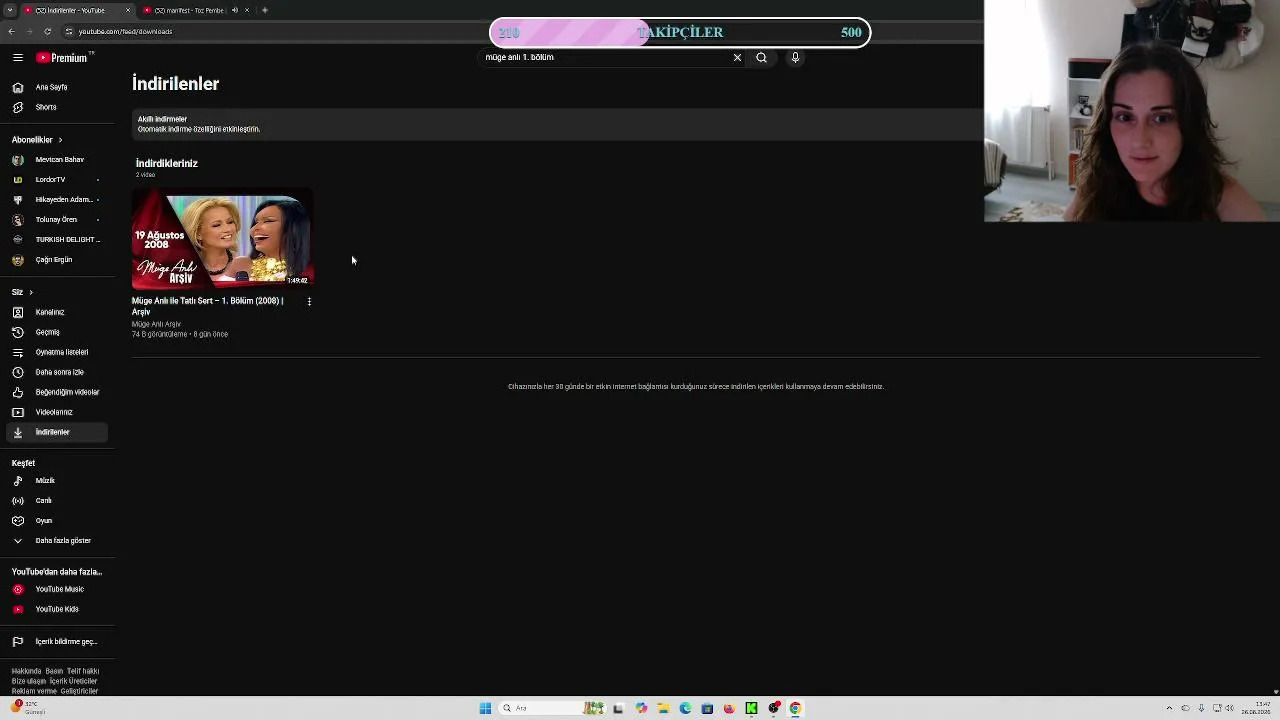Click the TAKİPÇİLER follower goal progress bar

[680, 32]
